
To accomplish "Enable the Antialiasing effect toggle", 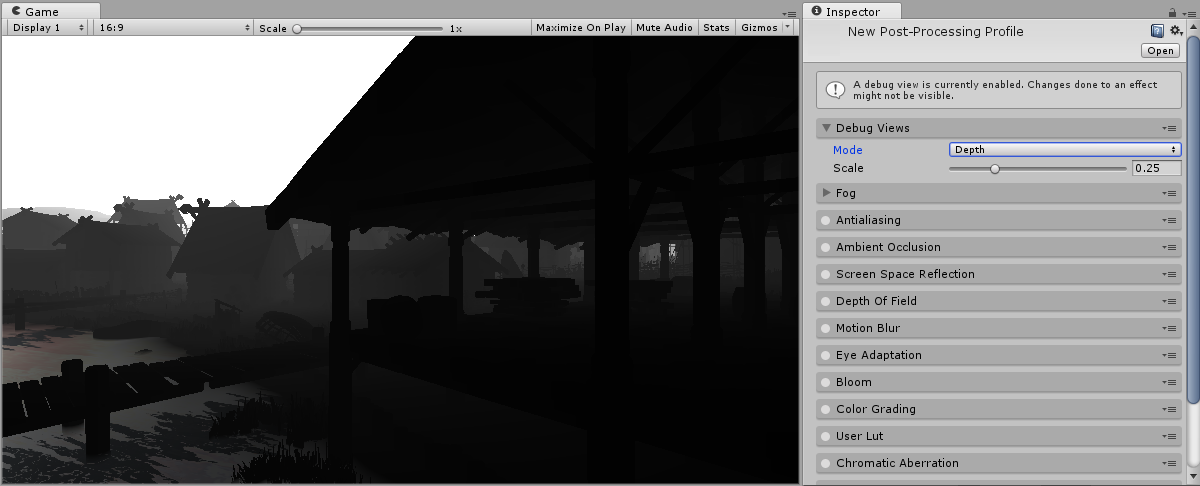I will 825,220.
